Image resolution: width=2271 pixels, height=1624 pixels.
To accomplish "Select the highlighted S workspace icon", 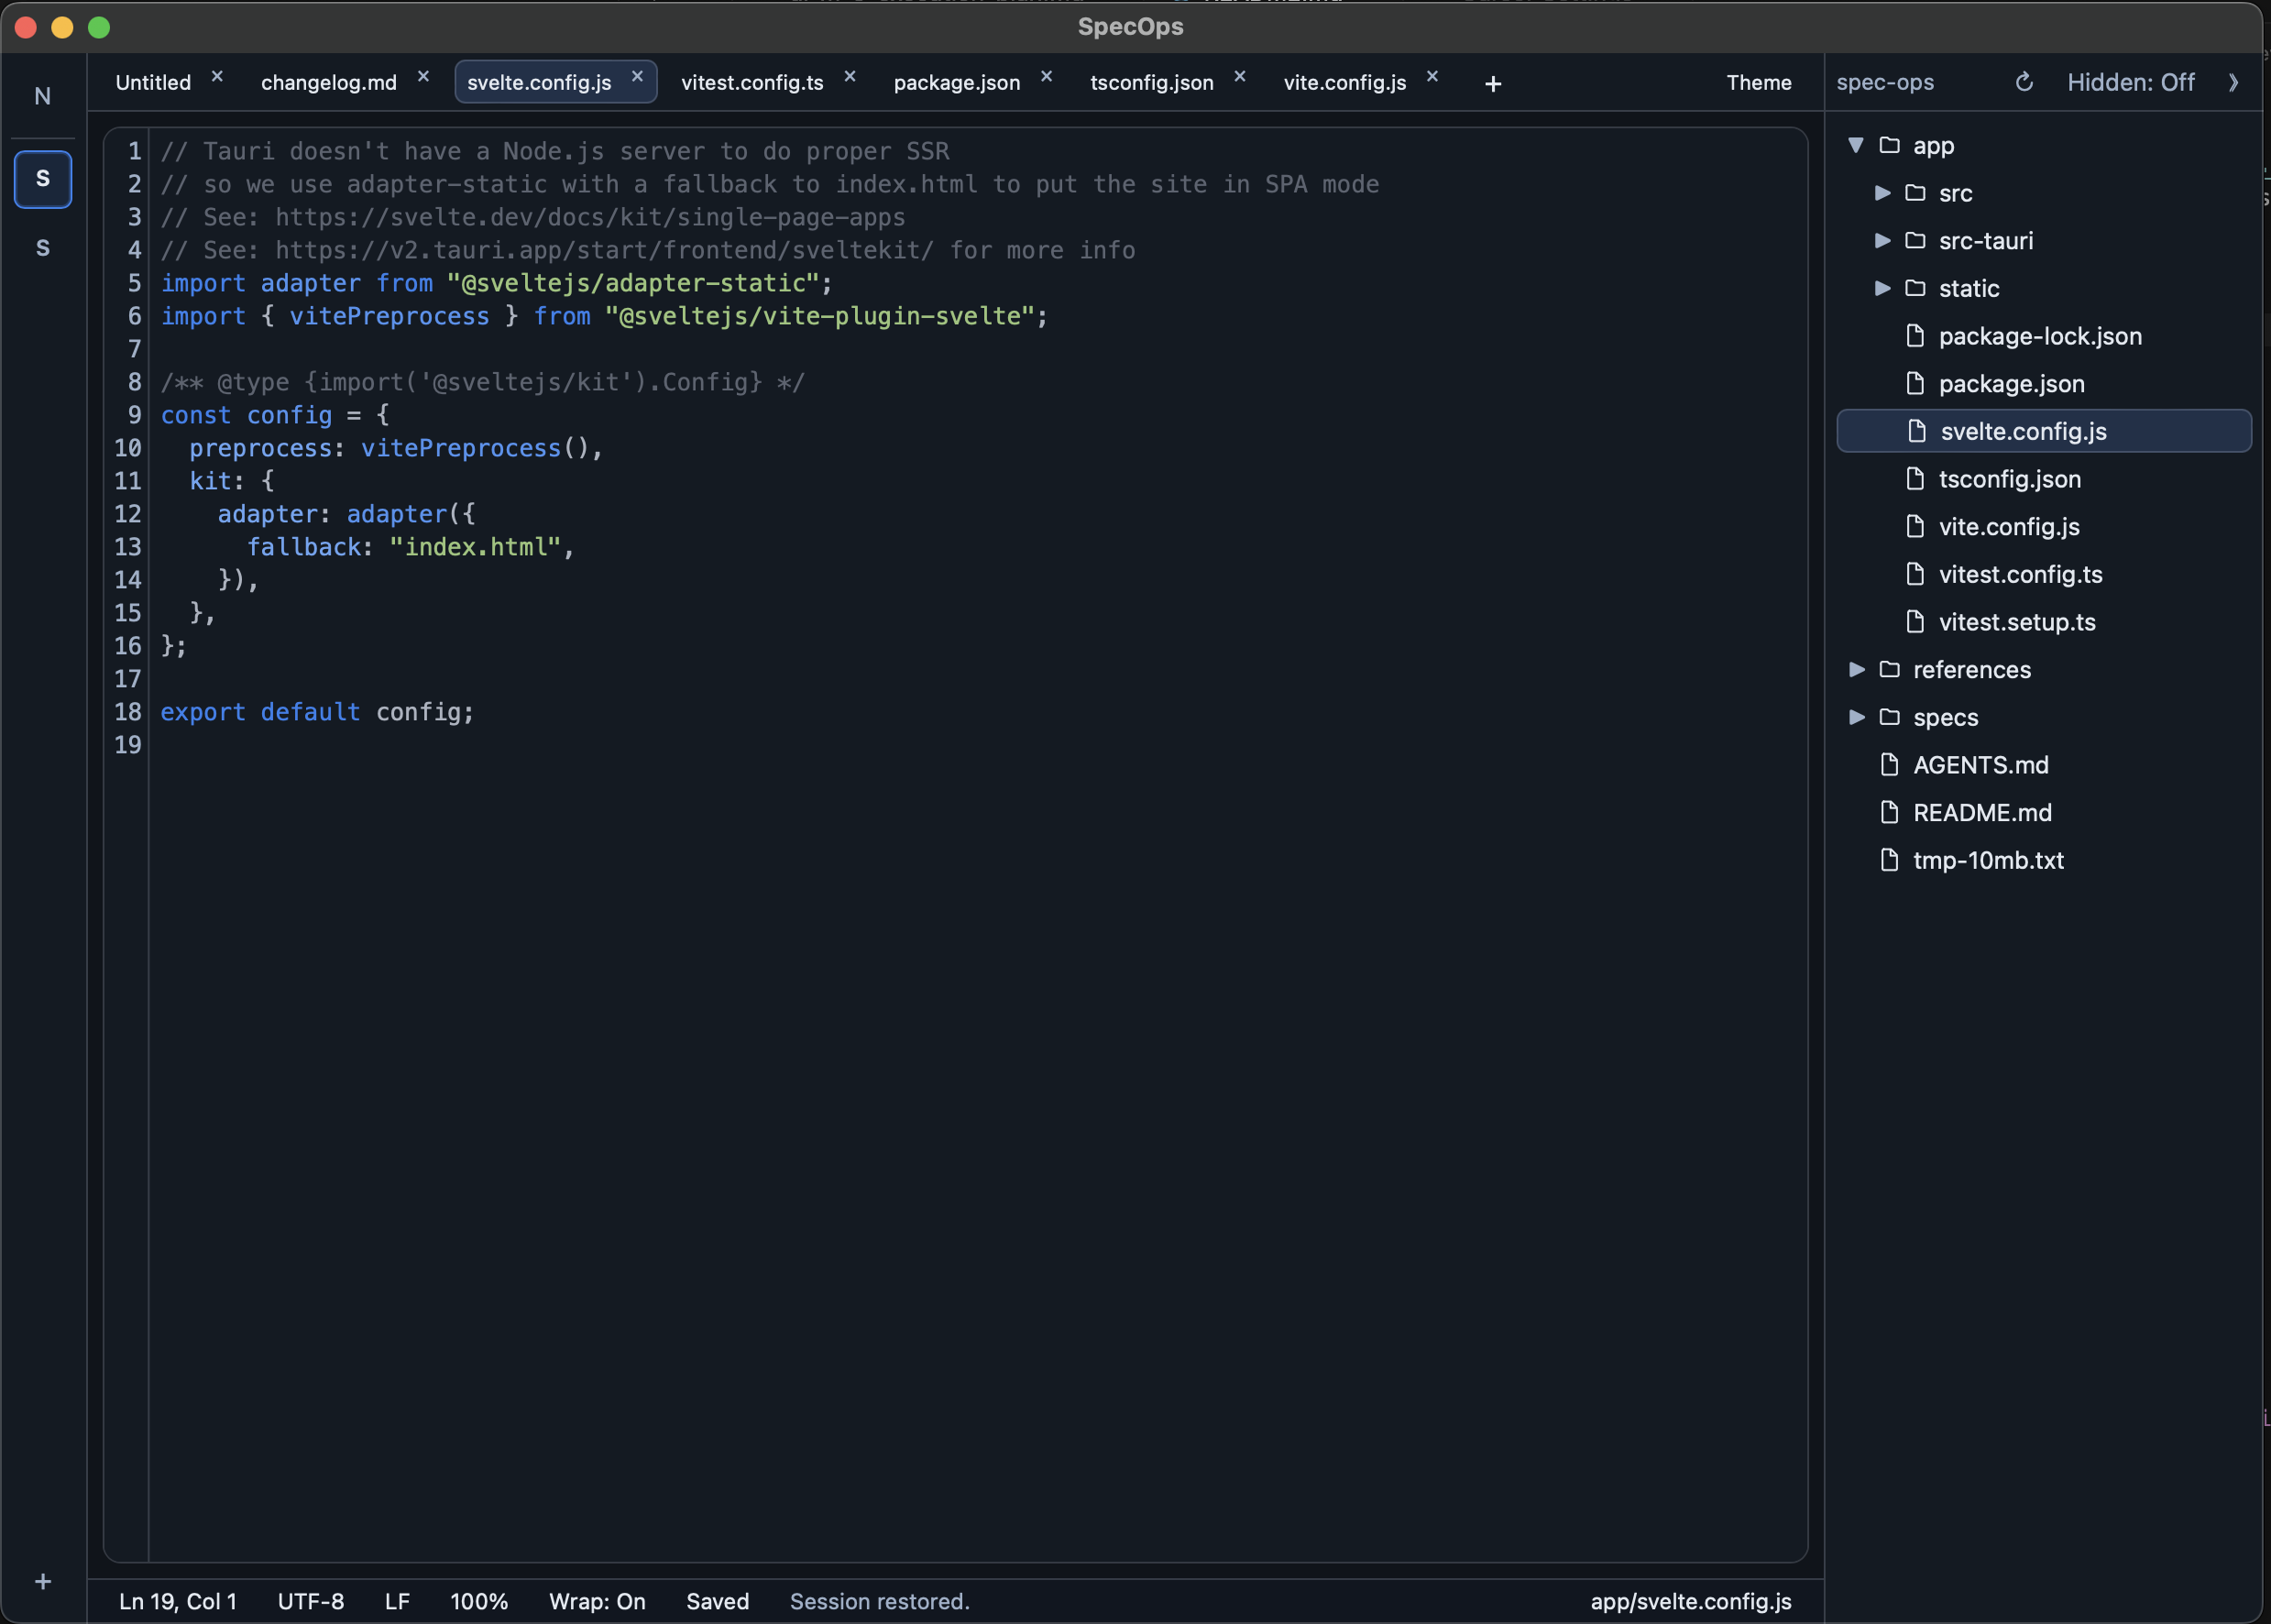I will [x=43, y=179].
